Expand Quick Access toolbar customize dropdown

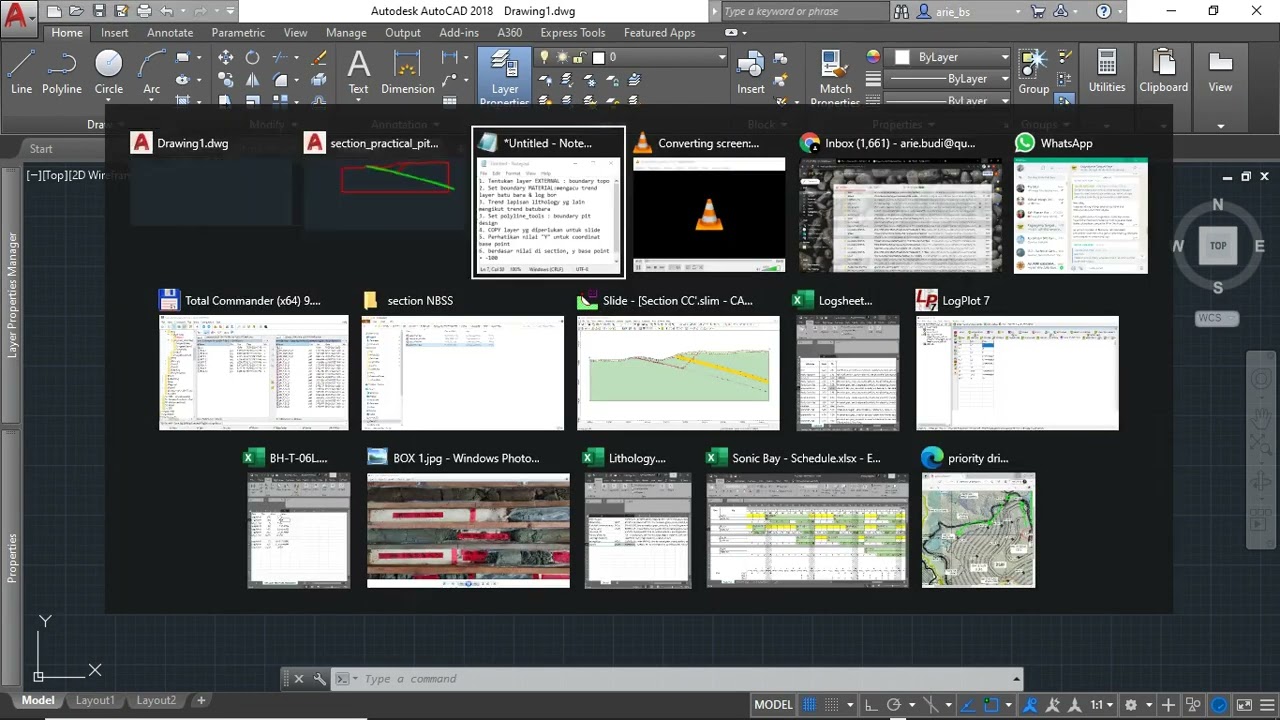(231, 12)
